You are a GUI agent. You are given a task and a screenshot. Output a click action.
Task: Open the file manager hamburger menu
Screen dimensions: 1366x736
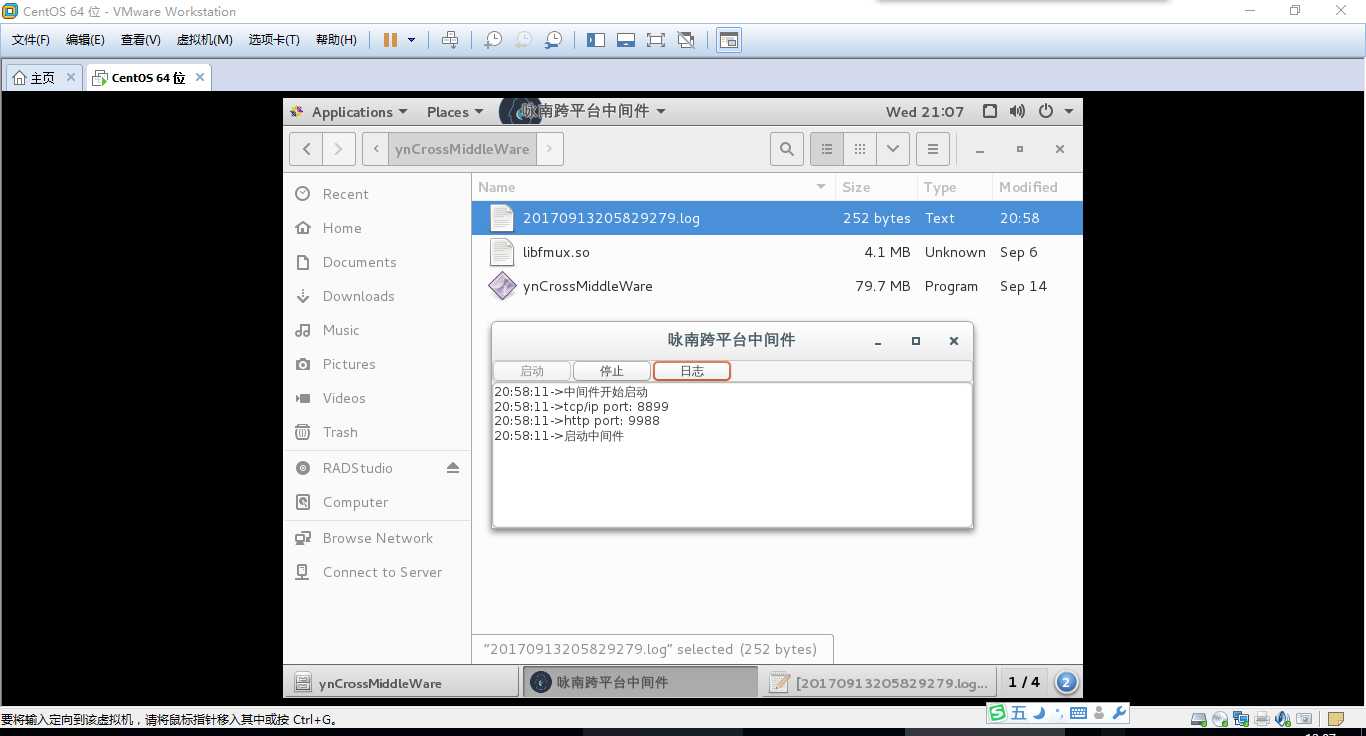(932, 149)
